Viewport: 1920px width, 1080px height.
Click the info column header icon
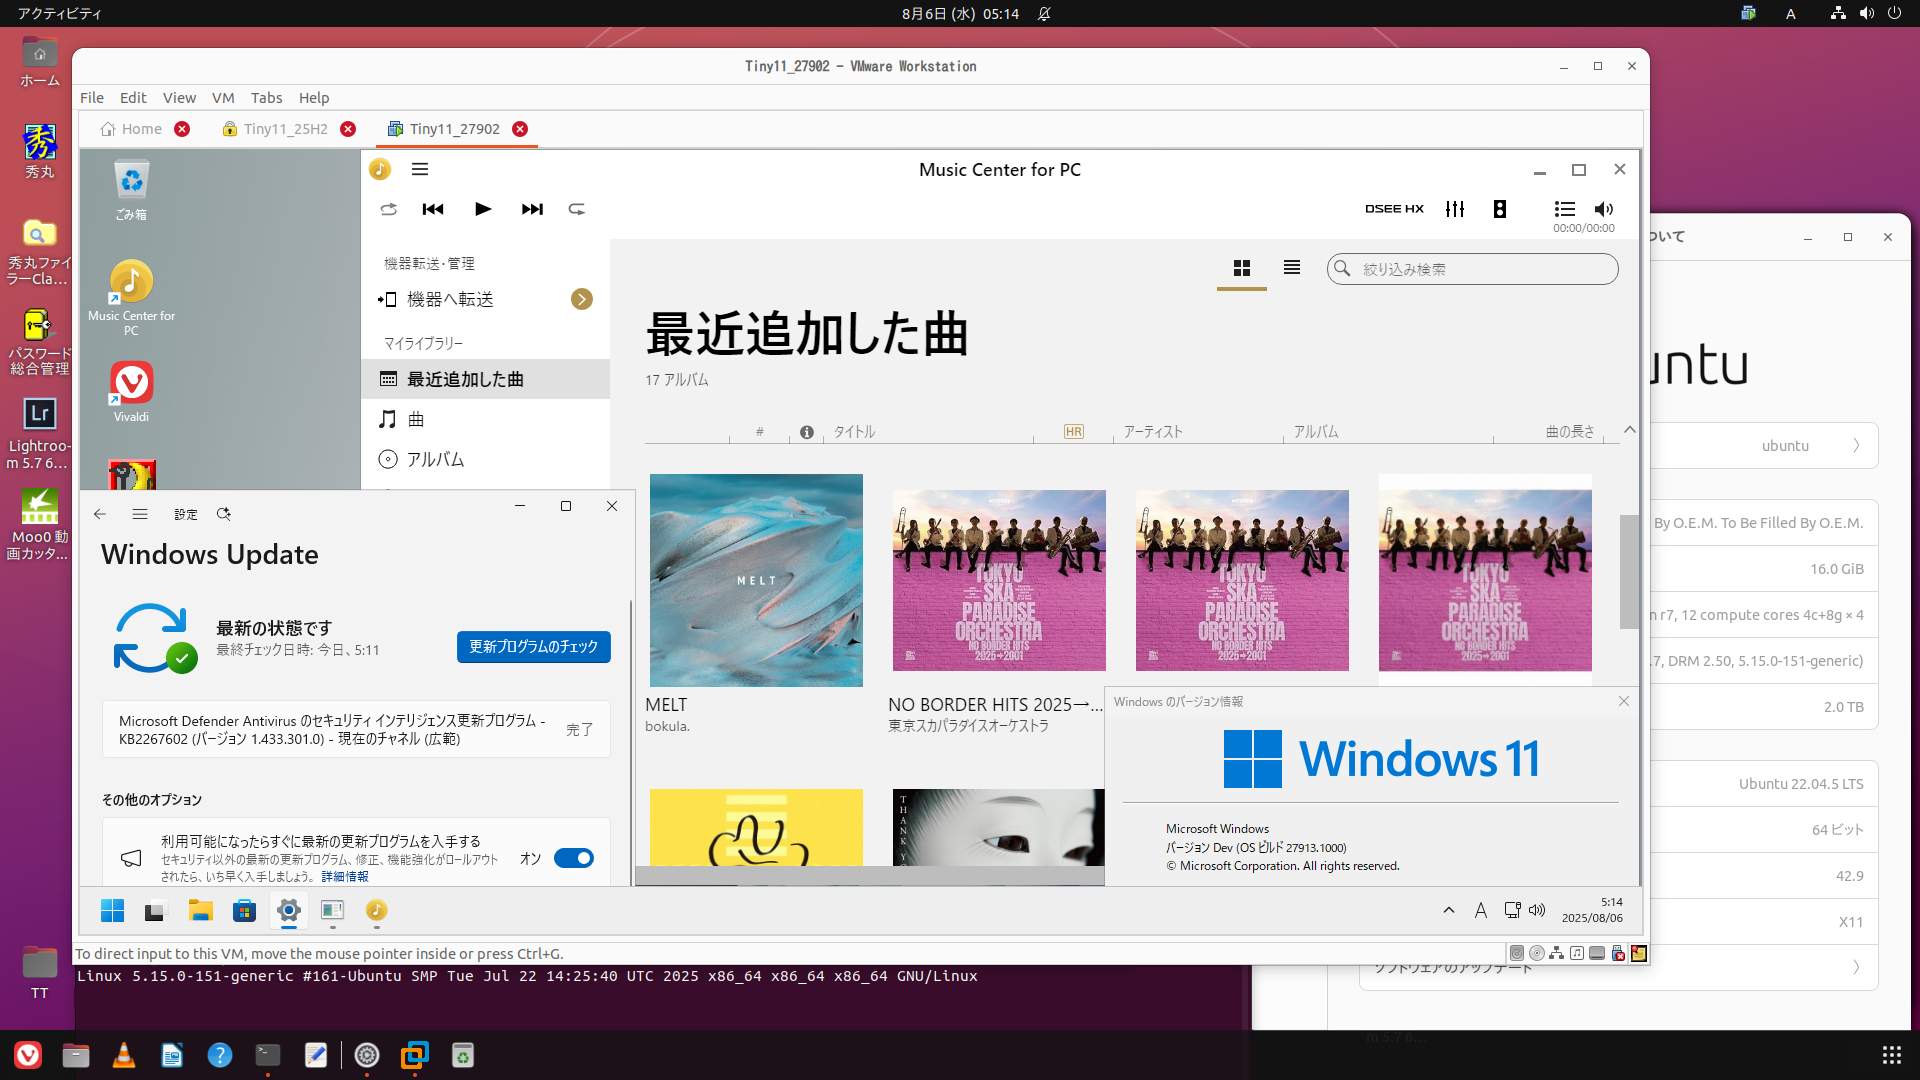tap(807, 432)
